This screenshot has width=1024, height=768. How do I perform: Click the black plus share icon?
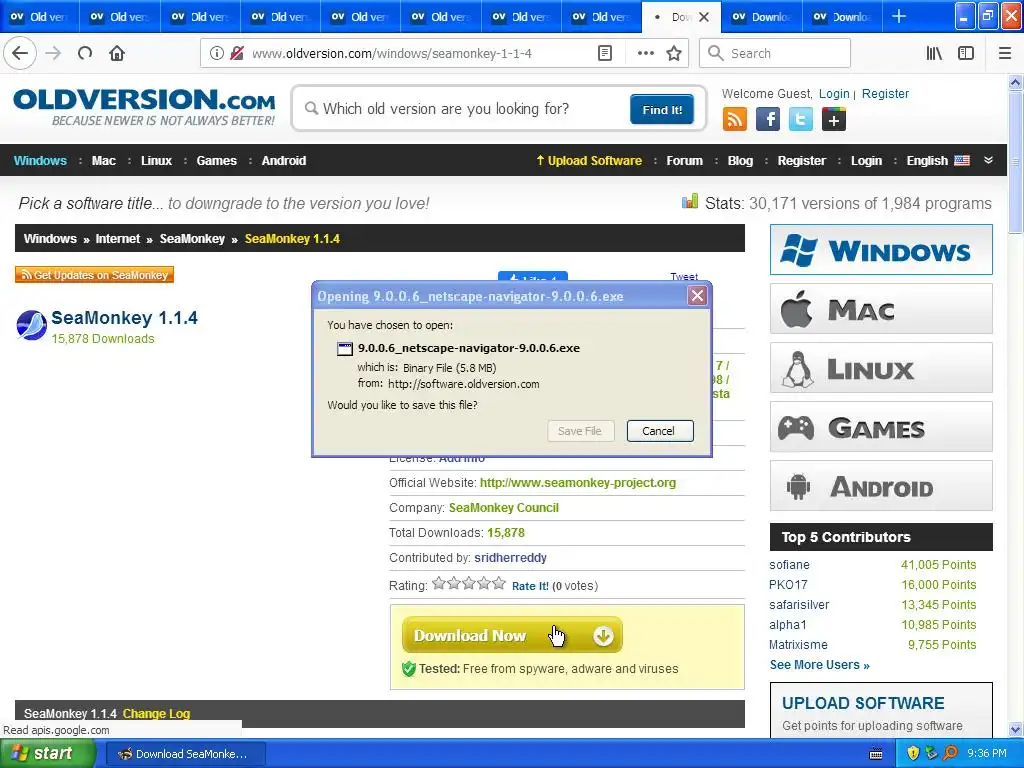[834, 120]
